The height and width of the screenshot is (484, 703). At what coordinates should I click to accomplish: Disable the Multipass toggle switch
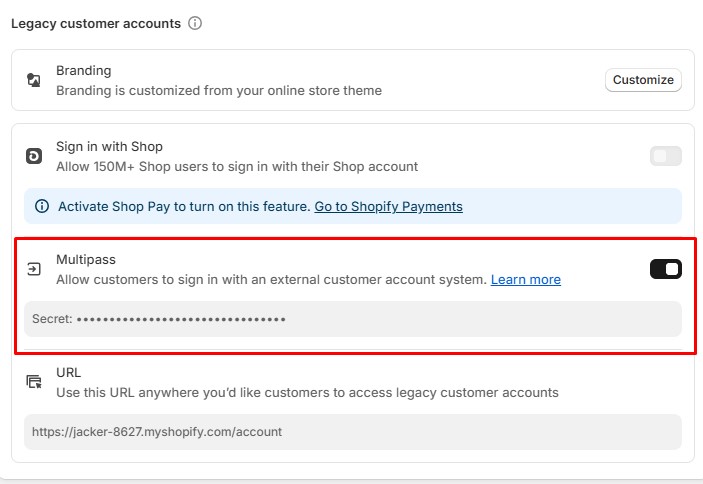pos(665,269)
